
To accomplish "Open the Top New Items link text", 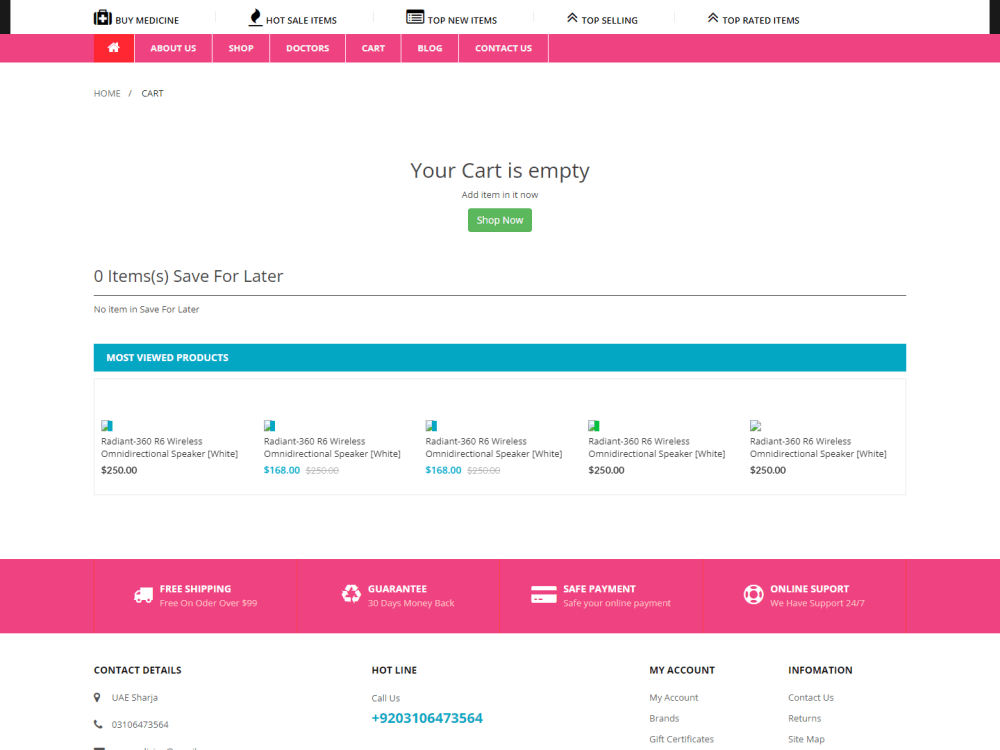I will tap(462, 20).
